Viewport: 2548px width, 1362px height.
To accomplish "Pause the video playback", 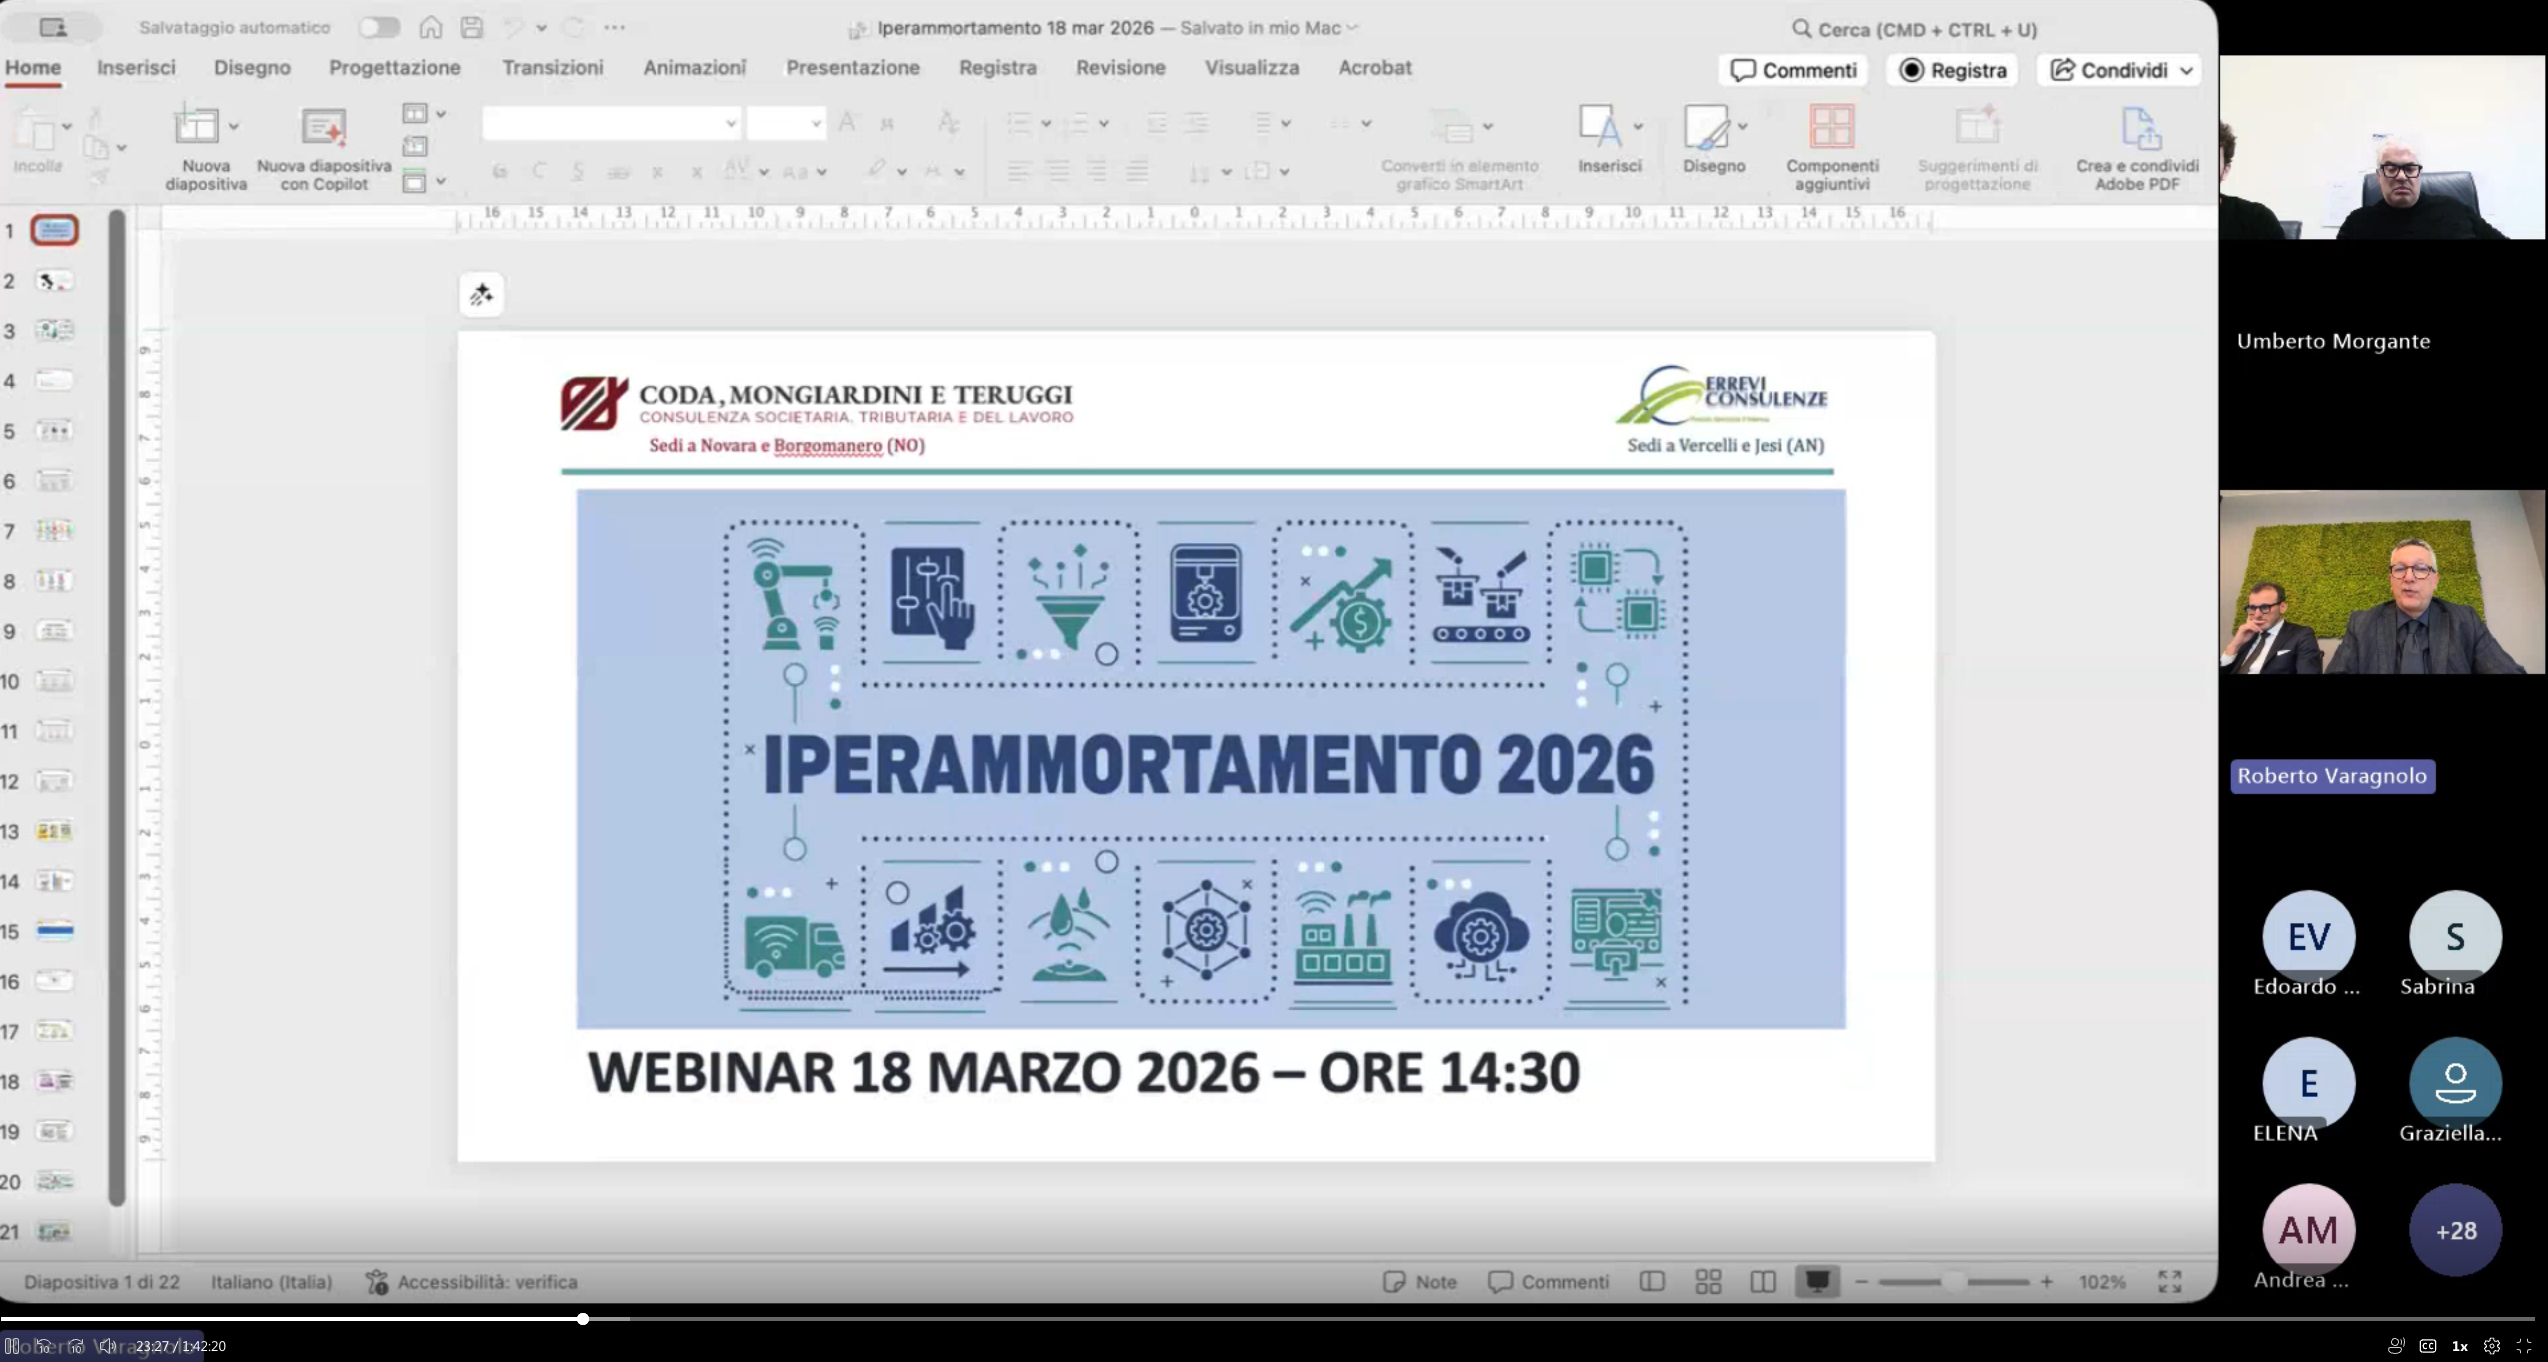I will tap(12, 1346).
